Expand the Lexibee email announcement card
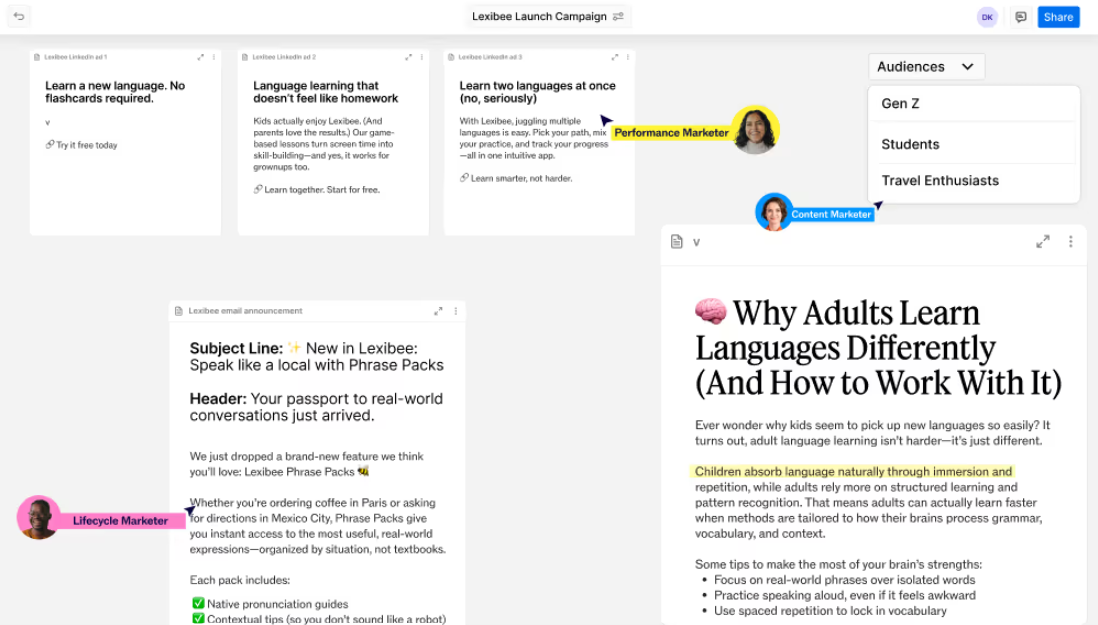The image size is (1098, 625). (438, 311)
